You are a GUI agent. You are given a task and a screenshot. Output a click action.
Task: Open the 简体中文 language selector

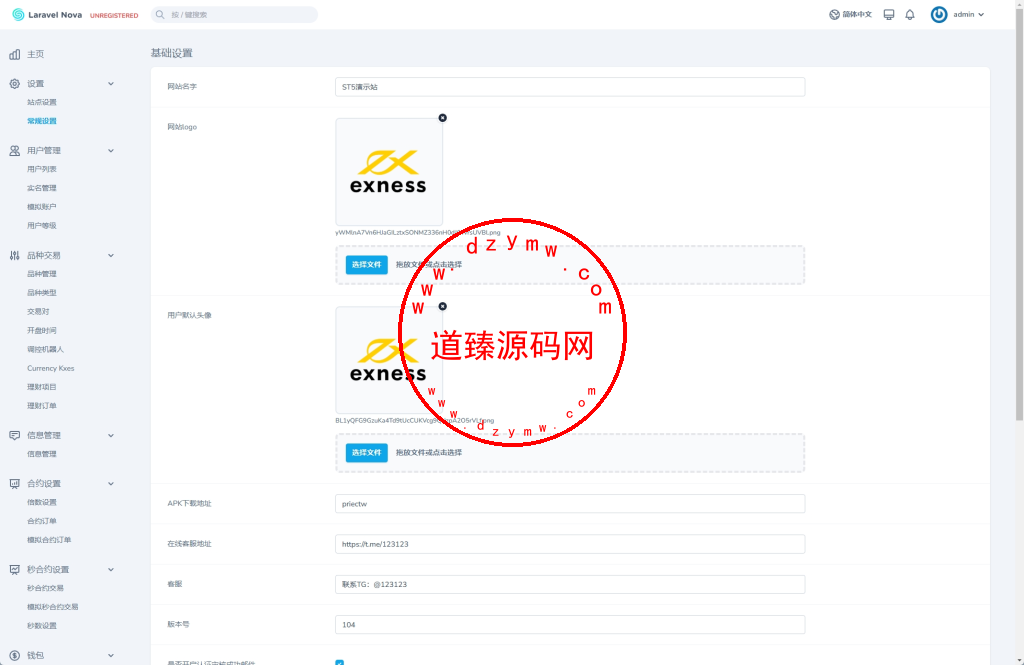(x=850, y=14)
